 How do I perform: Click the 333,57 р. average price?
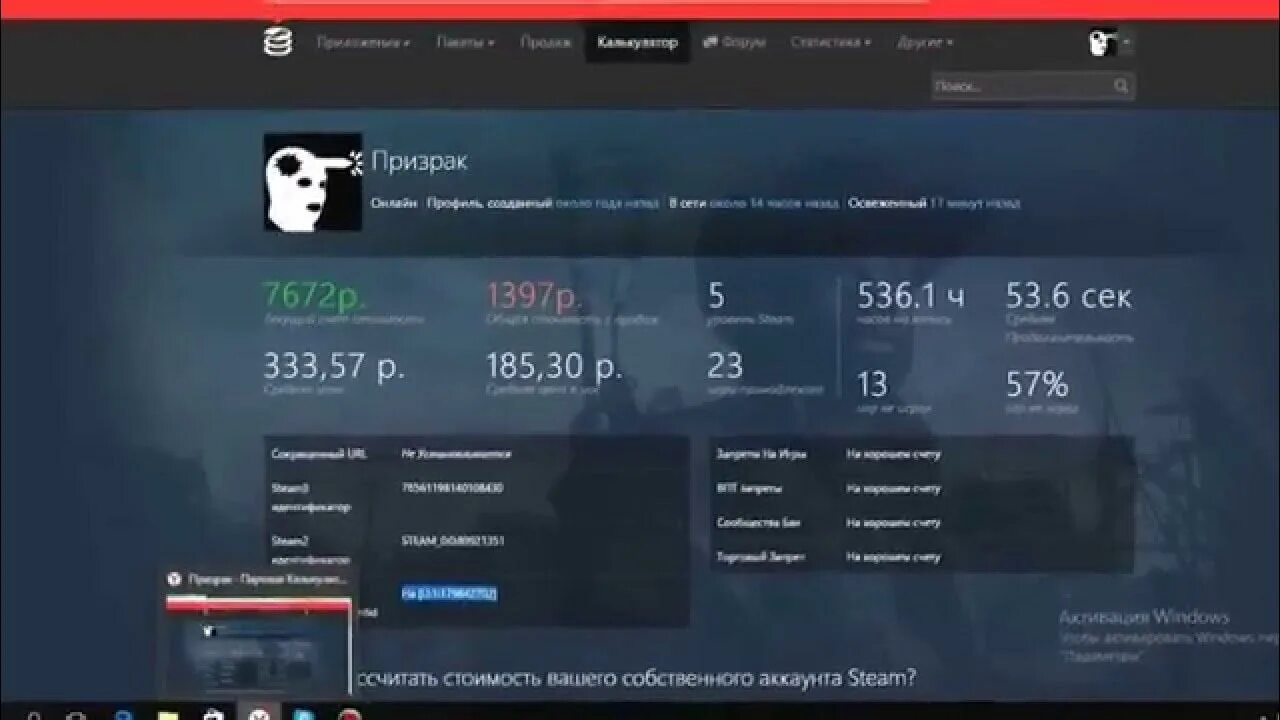[334, 365]
